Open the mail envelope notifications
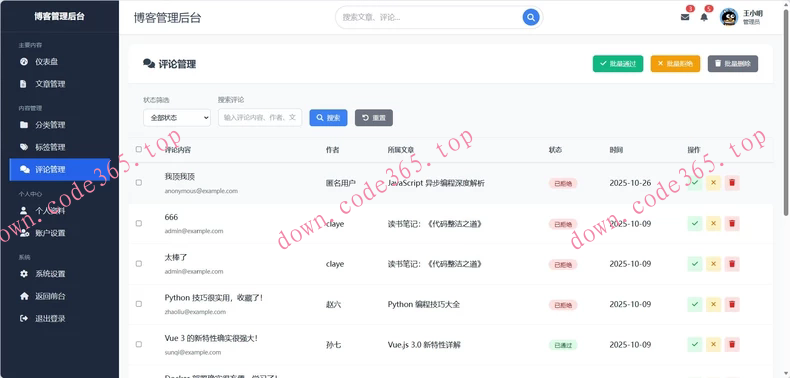Viewport: 790px width, 378px height. (x=685, y=17)
